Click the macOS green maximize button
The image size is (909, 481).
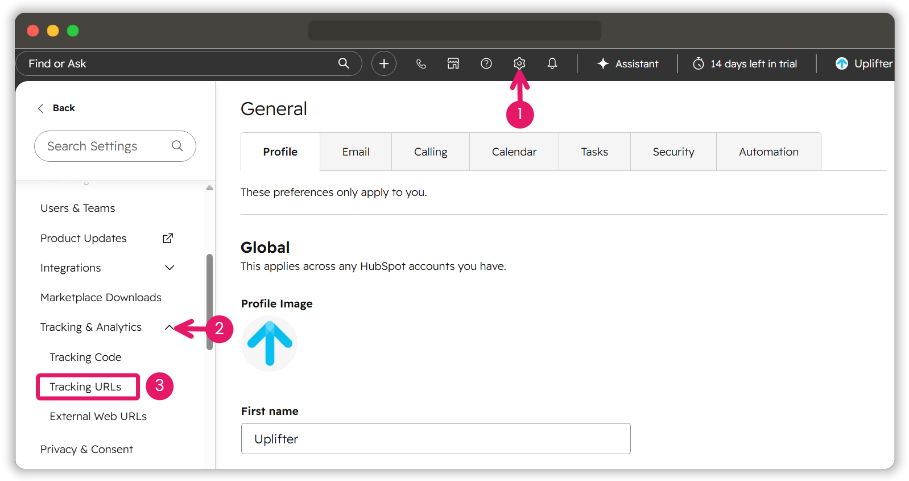pos(72,31)
